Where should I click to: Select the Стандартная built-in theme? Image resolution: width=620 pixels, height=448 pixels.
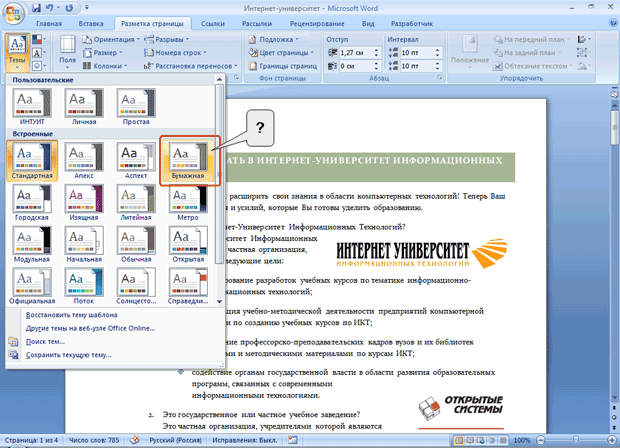32,161
